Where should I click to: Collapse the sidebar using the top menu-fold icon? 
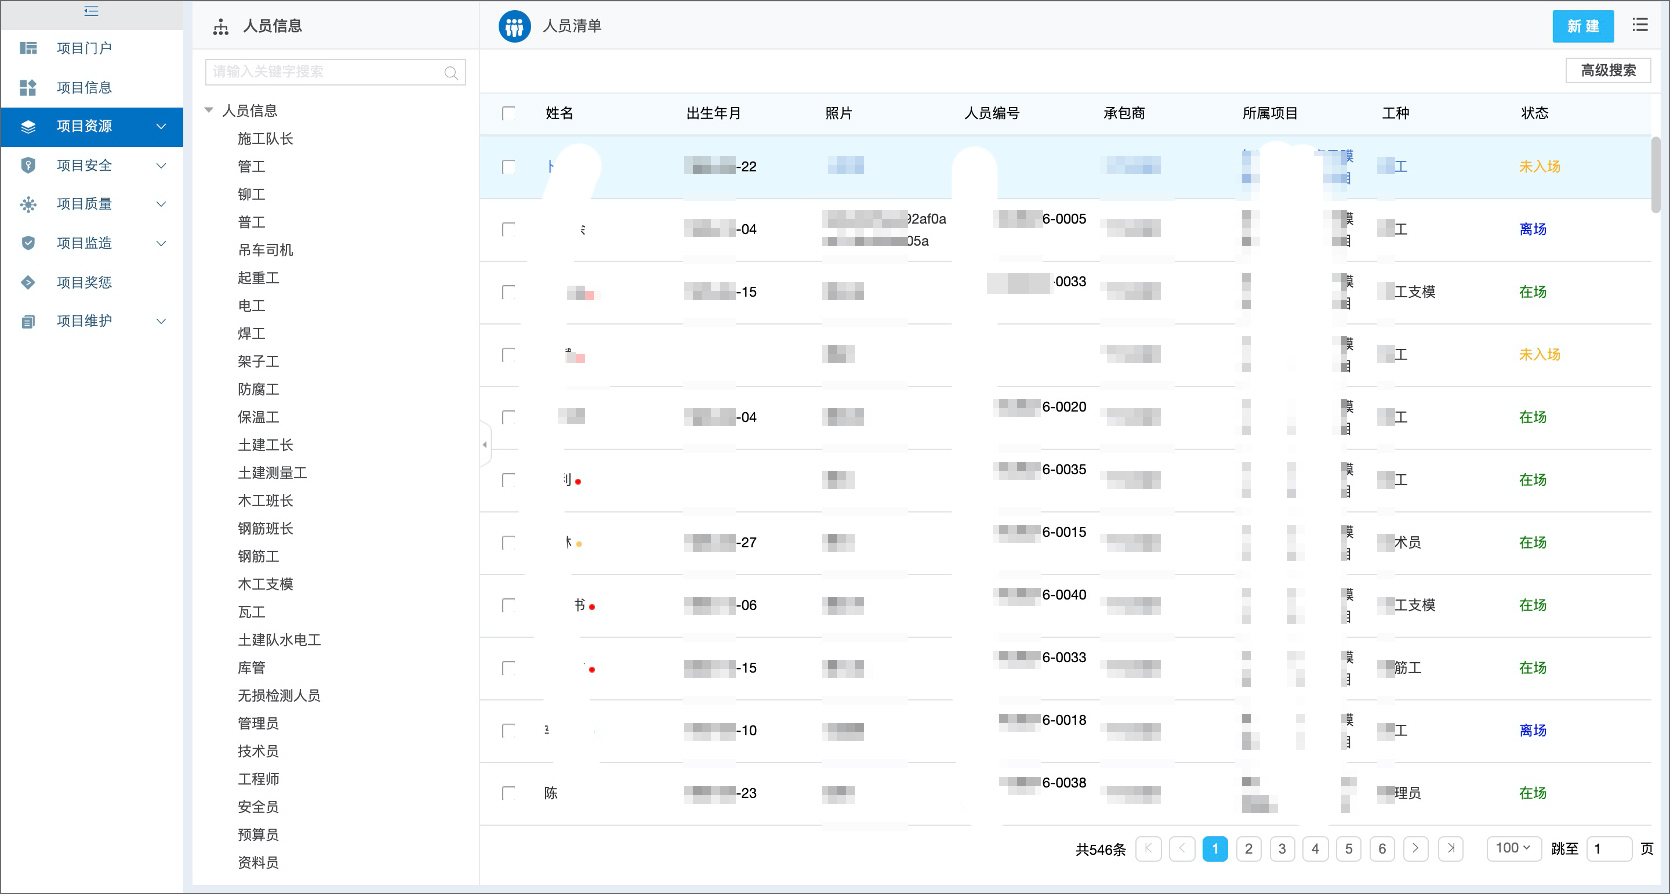point(91,12)
